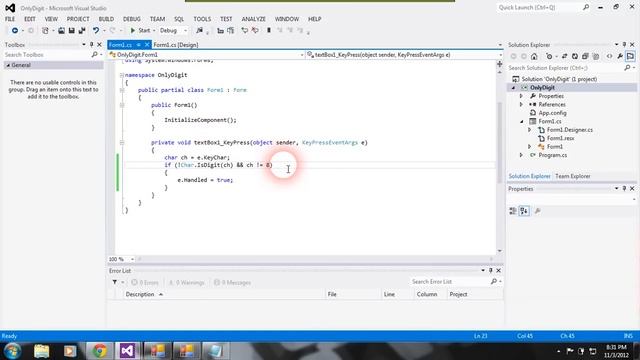Viewport: 640px width, 360px height.
Task: Toggle the 0 Messages filter button
Action: coord(232,282)
